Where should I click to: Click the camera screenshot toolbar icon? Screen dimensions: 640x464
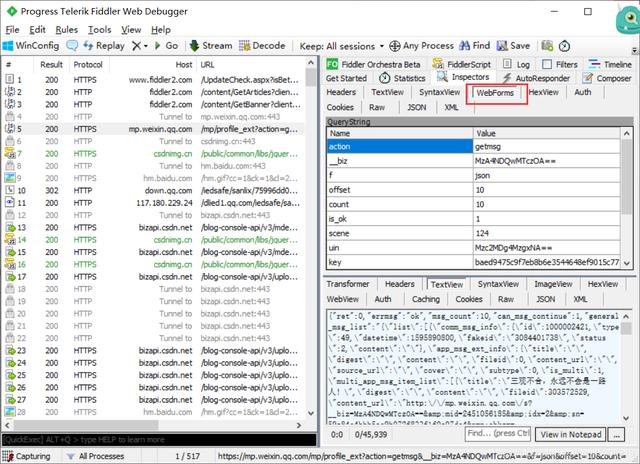547,46
